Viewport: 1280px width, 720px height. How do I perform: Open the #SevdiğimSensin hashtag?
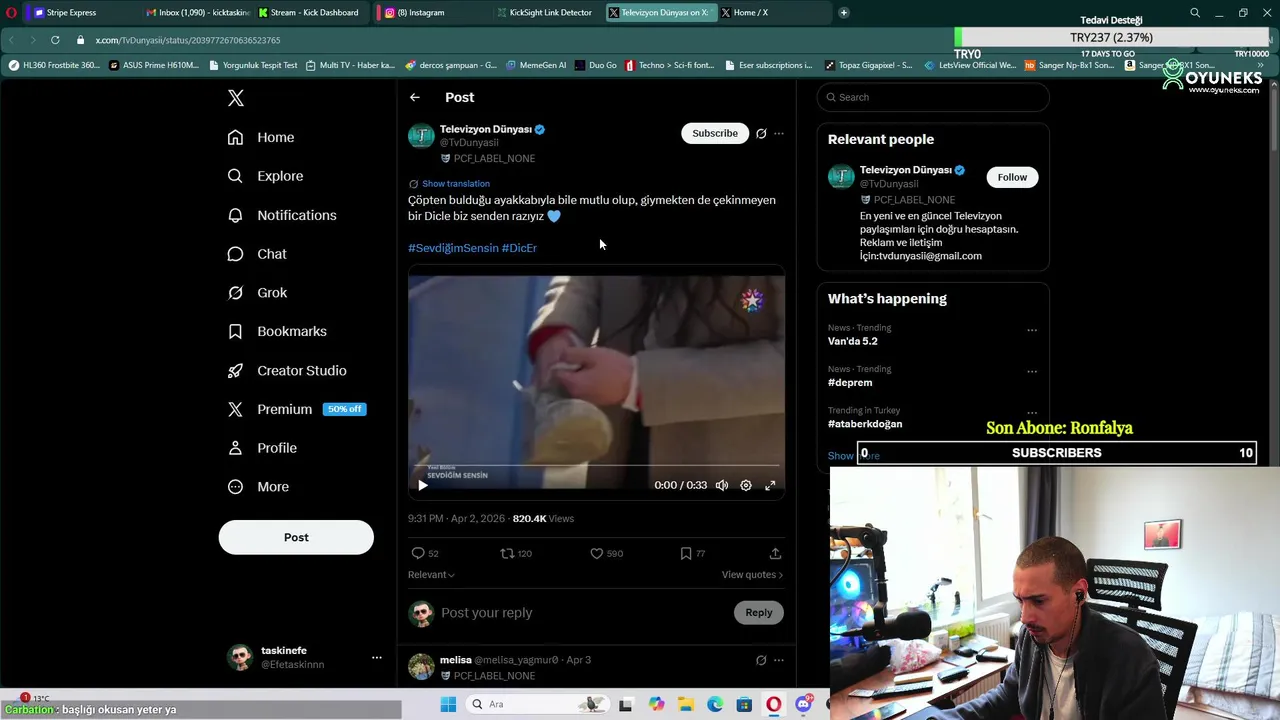point(453,248)
